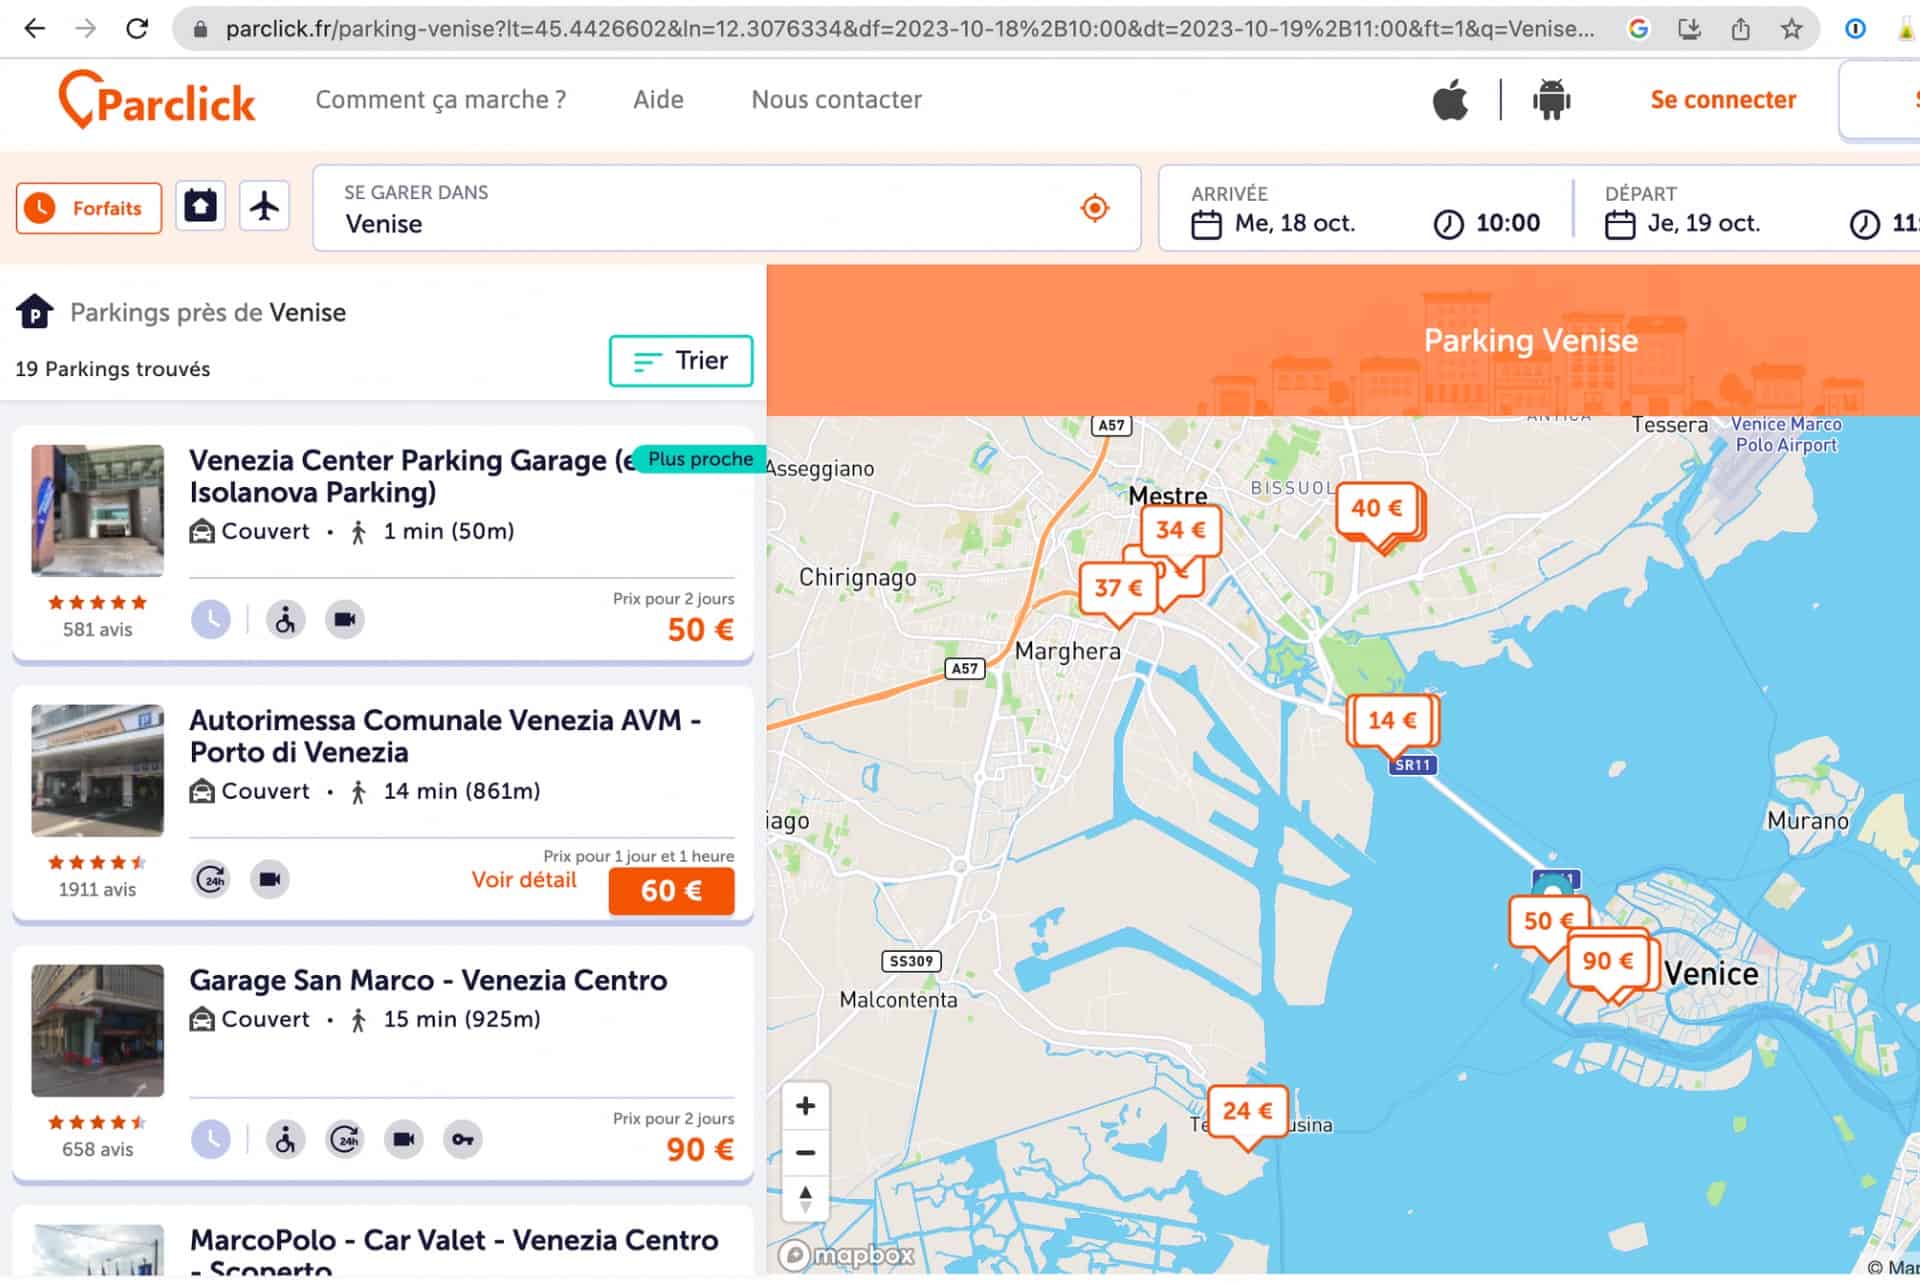Click the 60 € price button
This screenshot has width=1920, height=1285.
671,891
